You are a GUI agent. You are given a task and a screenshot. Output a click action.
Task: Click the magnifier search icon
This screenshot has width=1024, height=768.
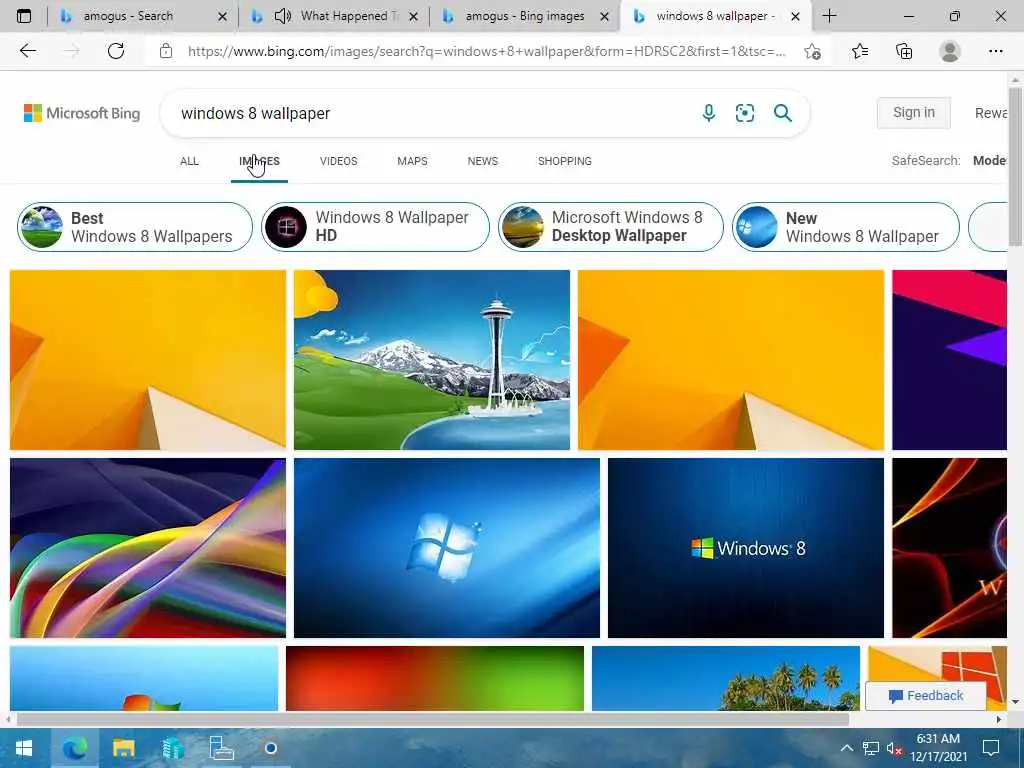pyautogui.click(x=782, y=113)
